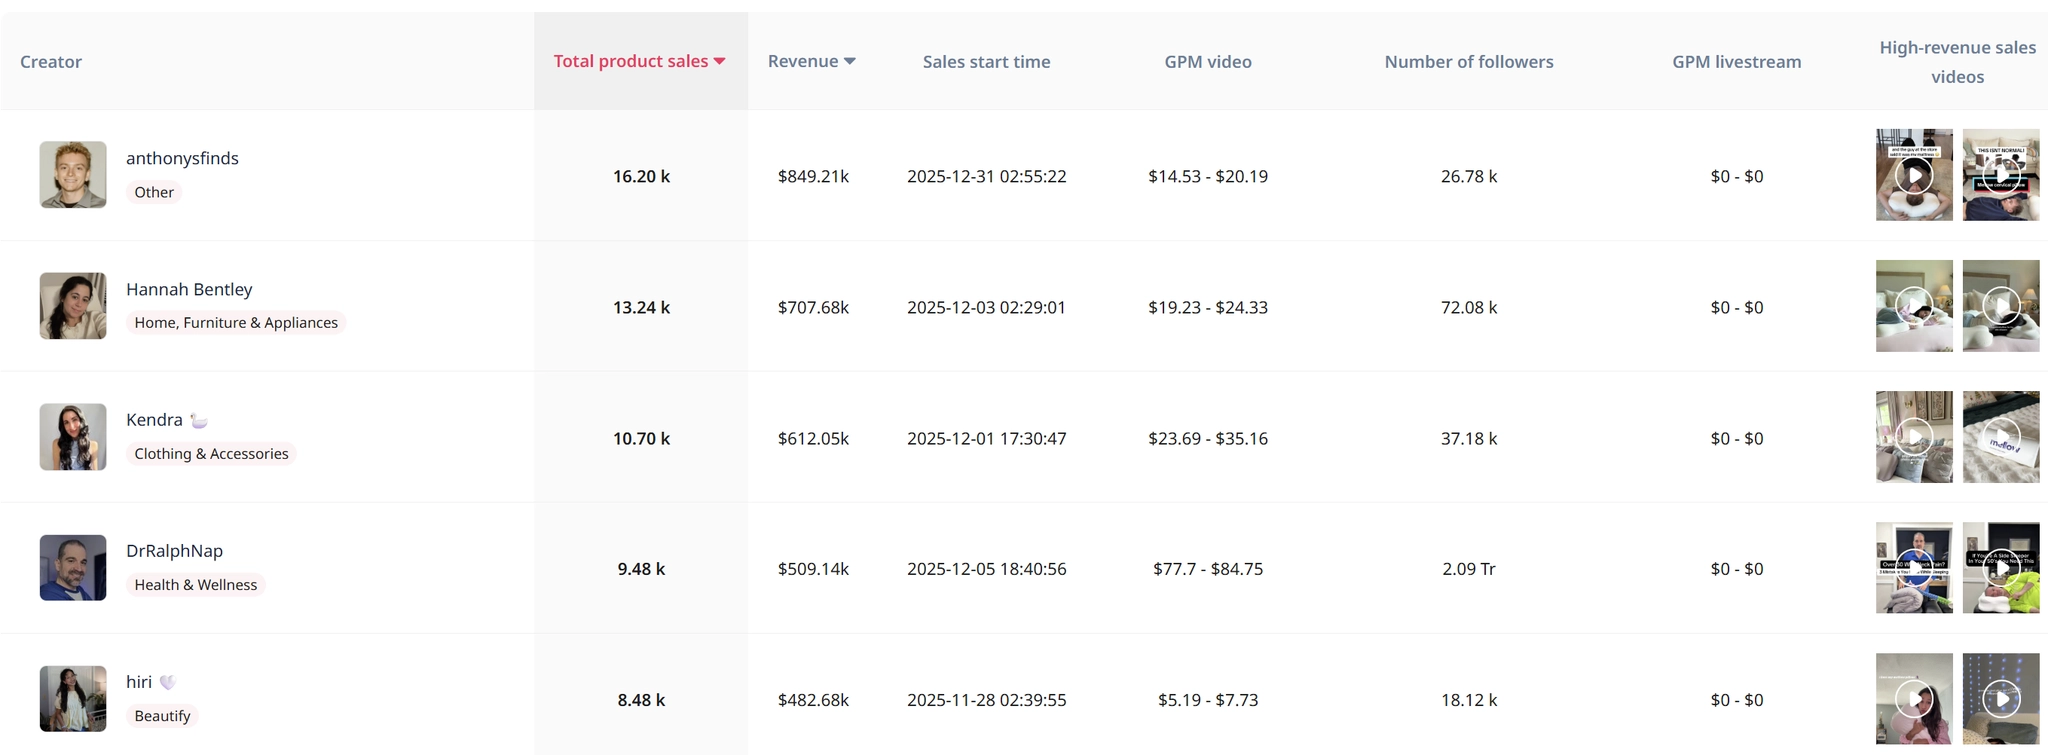Select the $612.05k revenue cell

pos(813,438)
